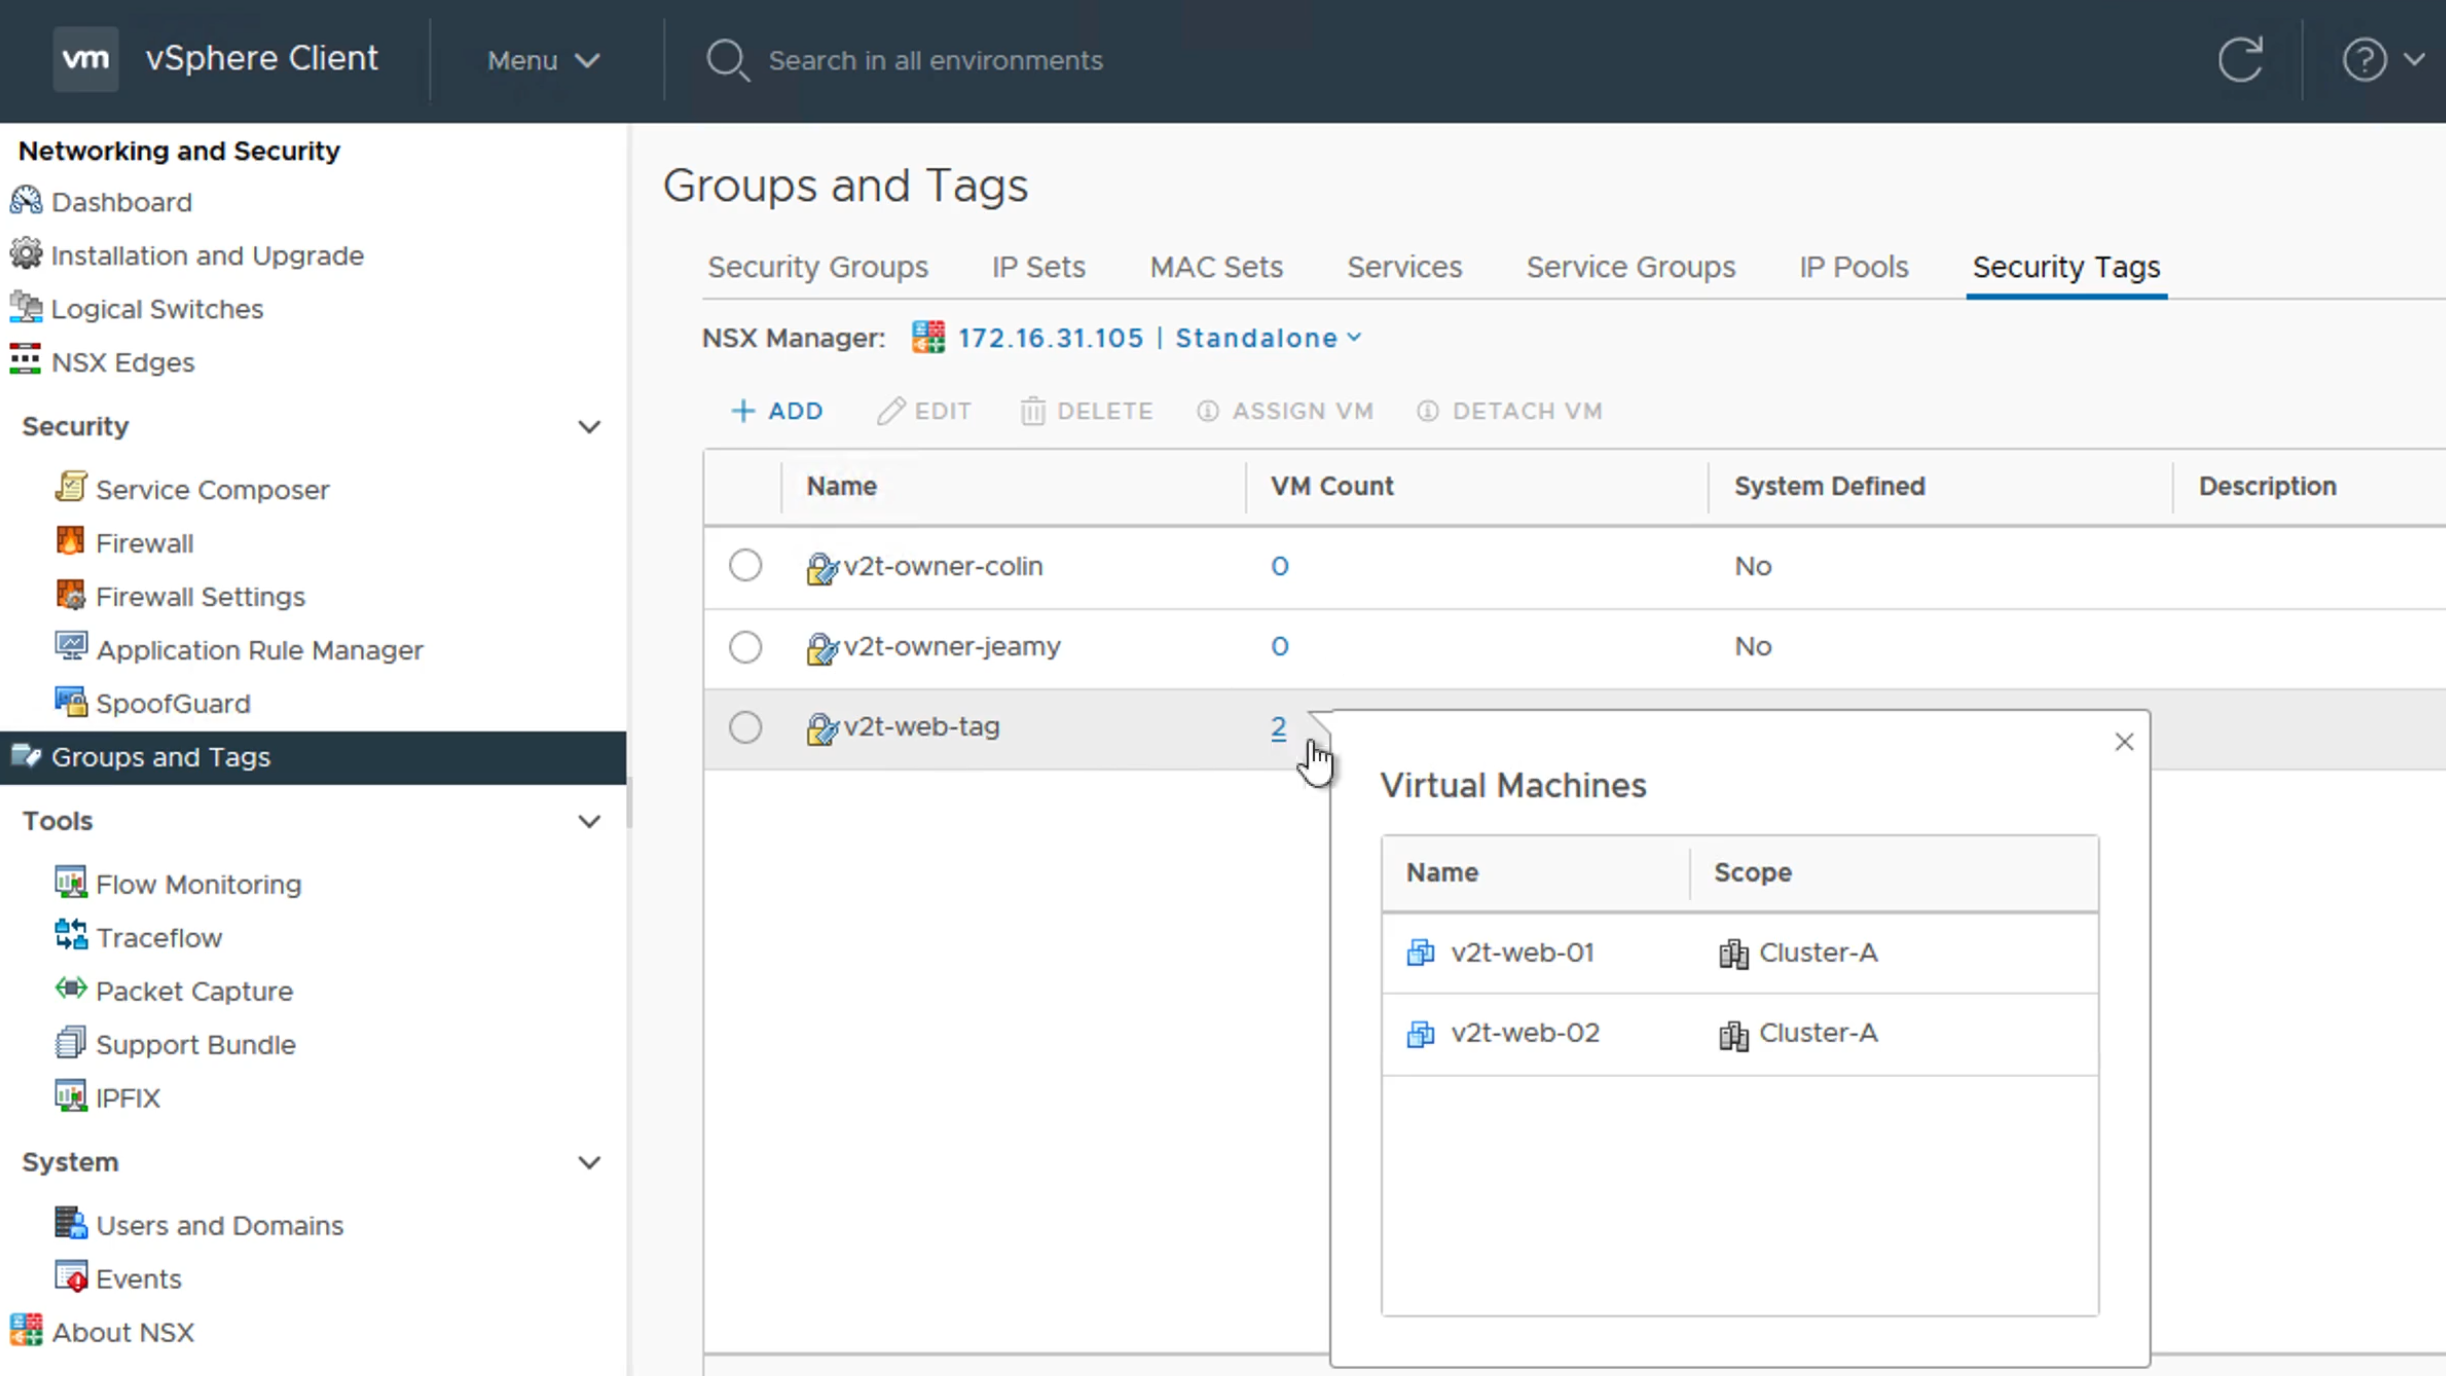This screenshot has width=2446, height=1376.
Task: Sort popup table by Scope header
Action: pos(1752,872)
